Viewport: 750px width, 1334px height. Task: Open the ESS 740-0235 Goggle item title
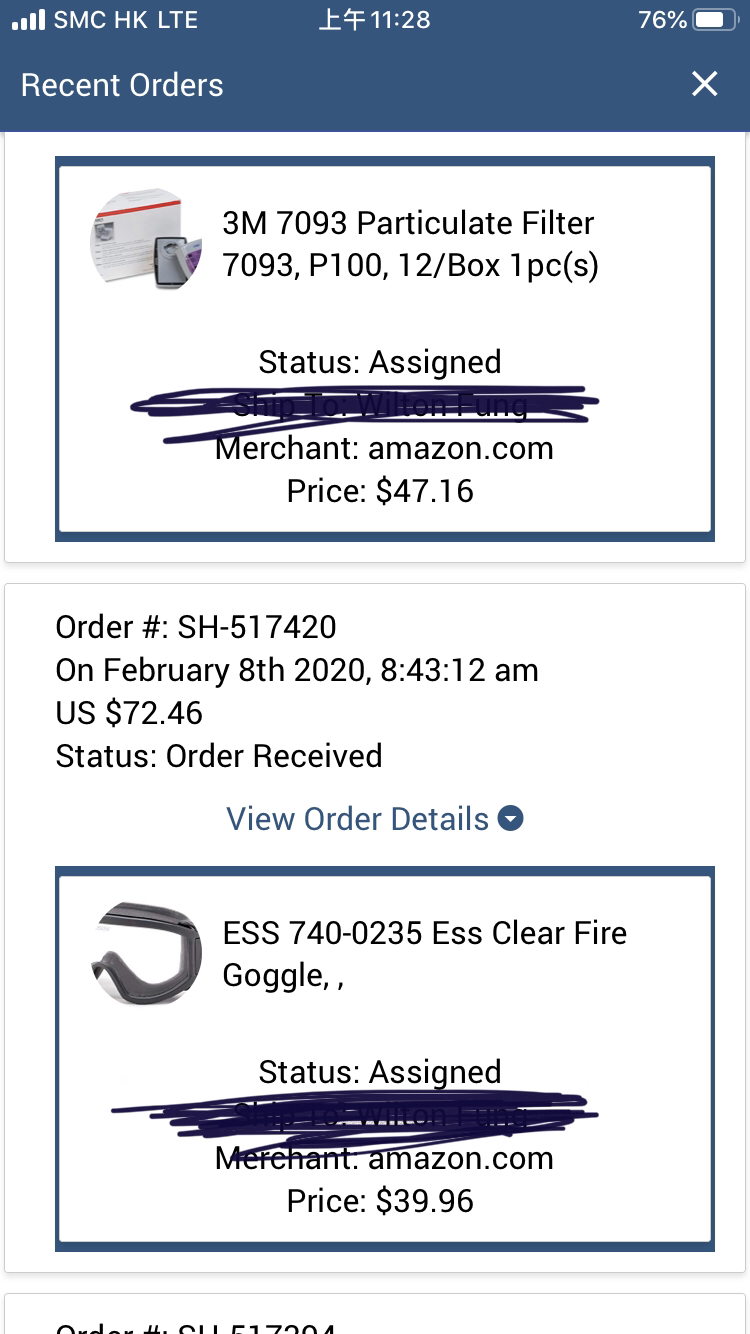pos(425,954)
